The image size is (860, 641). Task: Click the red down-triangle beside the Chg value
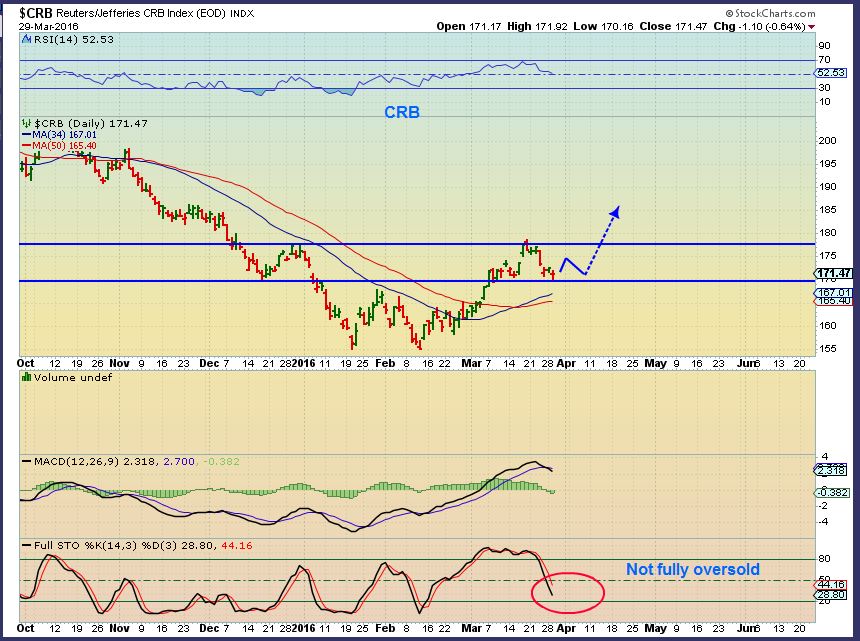(x=811, y=27)
